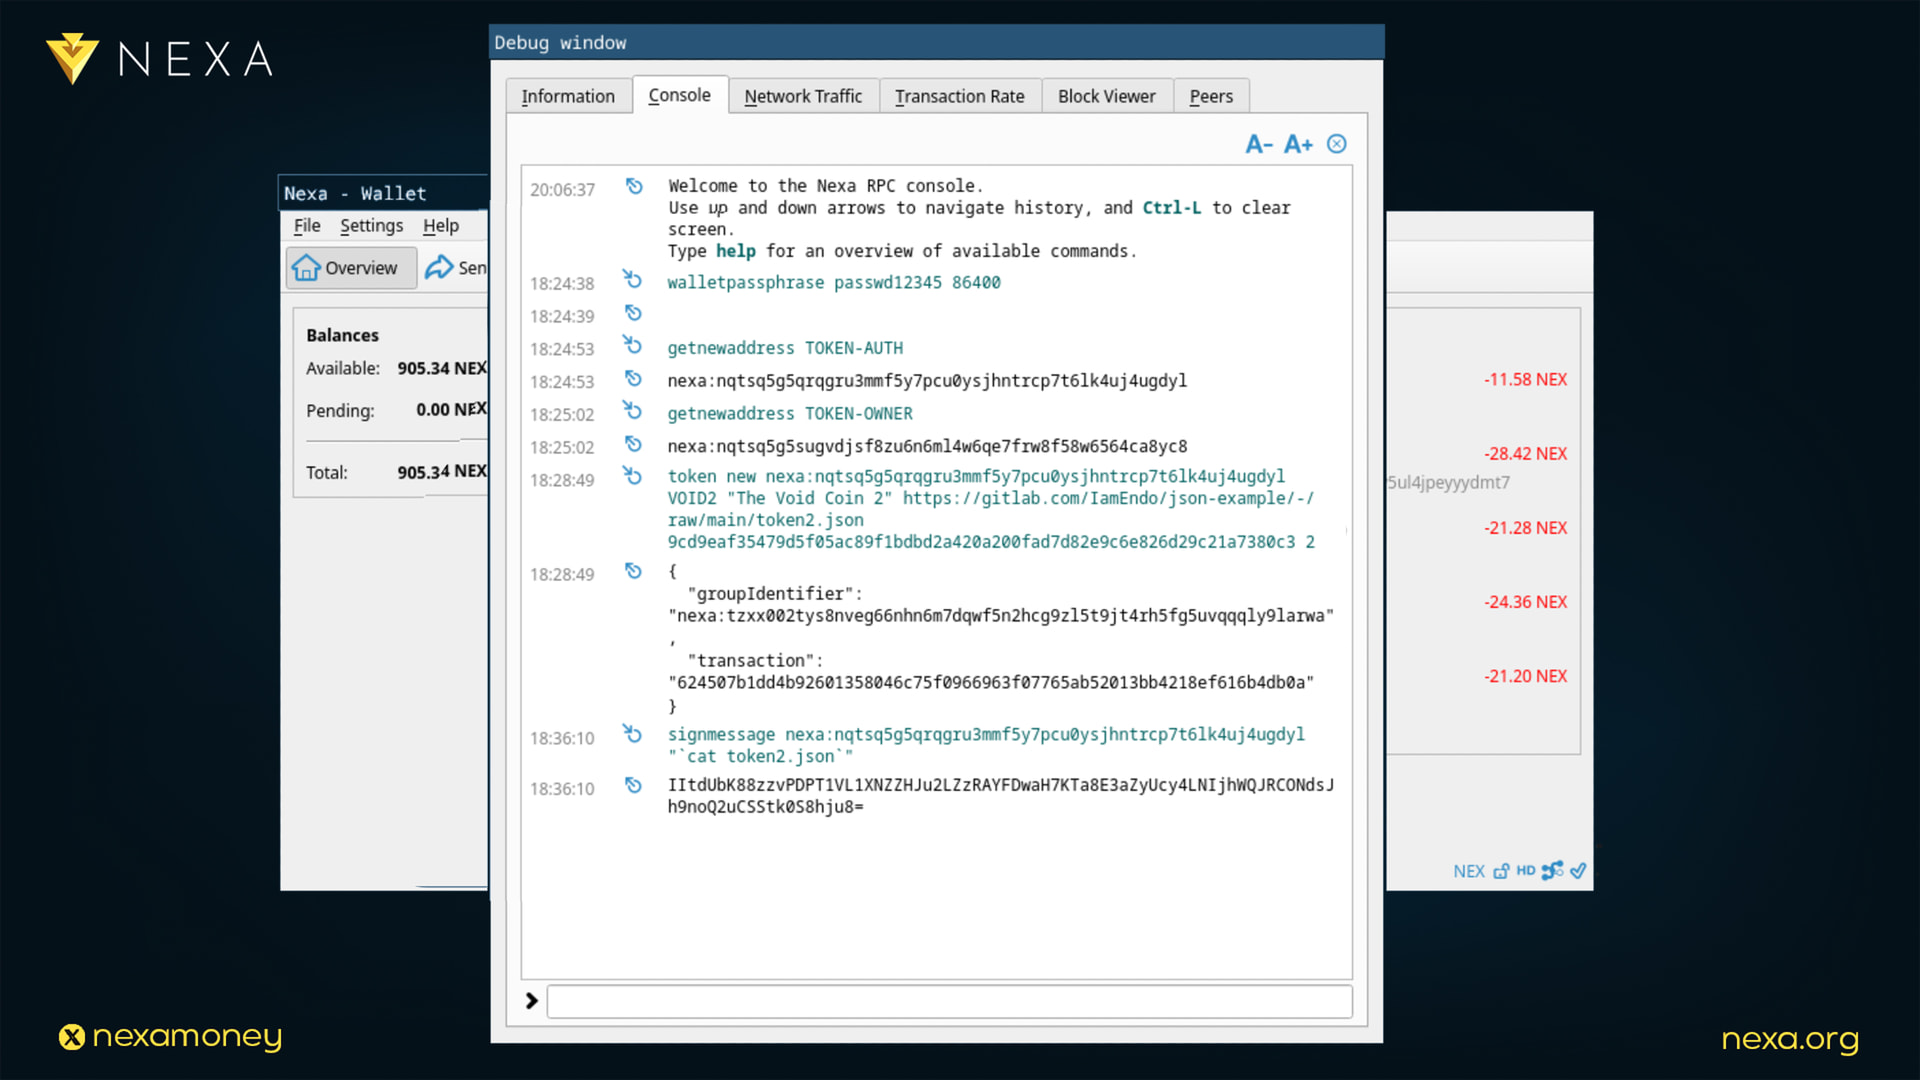The width and height of the screenshot is (1920, 1080).
Task: Click the HD wallet status icon
Action: [x=1525, y=870]
